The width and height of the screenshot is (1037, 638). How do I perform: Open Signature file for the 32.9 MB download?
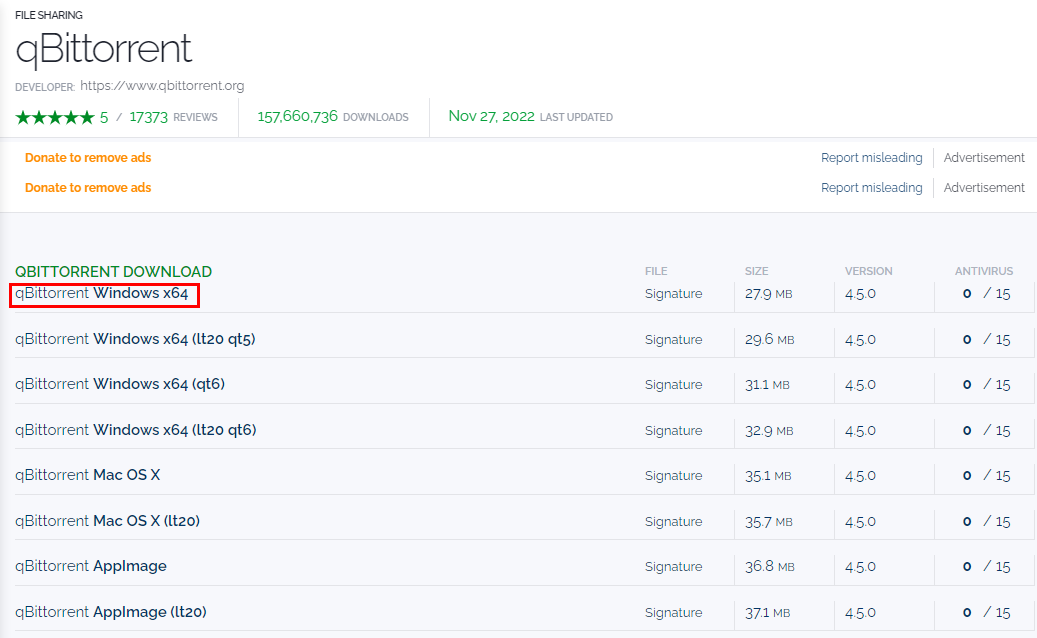(x=673, y=431)
